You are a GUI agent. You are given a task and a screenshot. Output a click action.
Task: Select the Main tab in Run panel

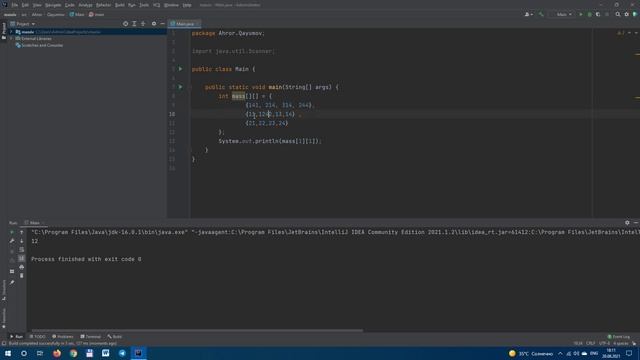(34, 223)
